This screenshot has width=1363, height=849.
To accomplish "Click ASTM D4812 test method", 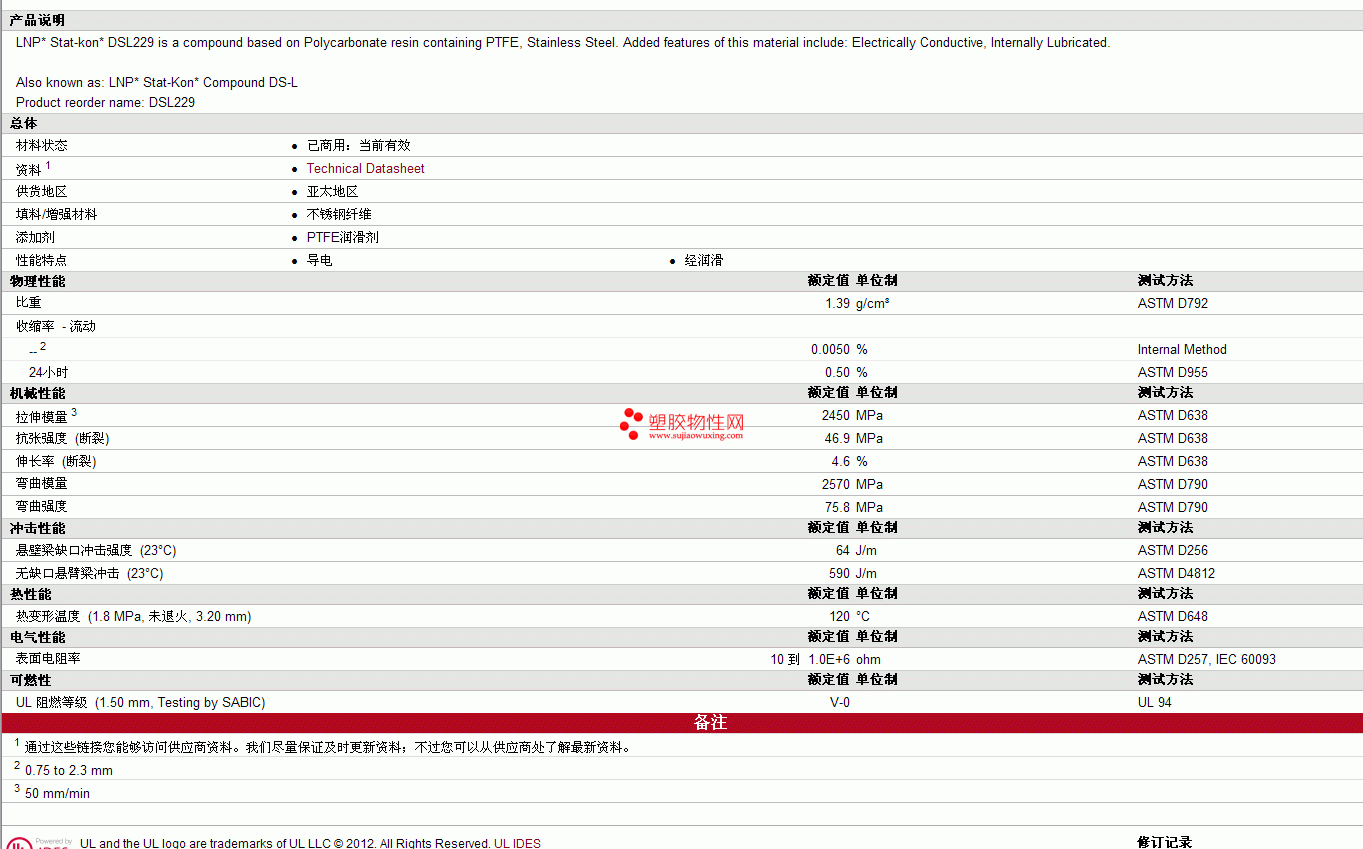I will pyautogui.click(x=1177, y=574).
